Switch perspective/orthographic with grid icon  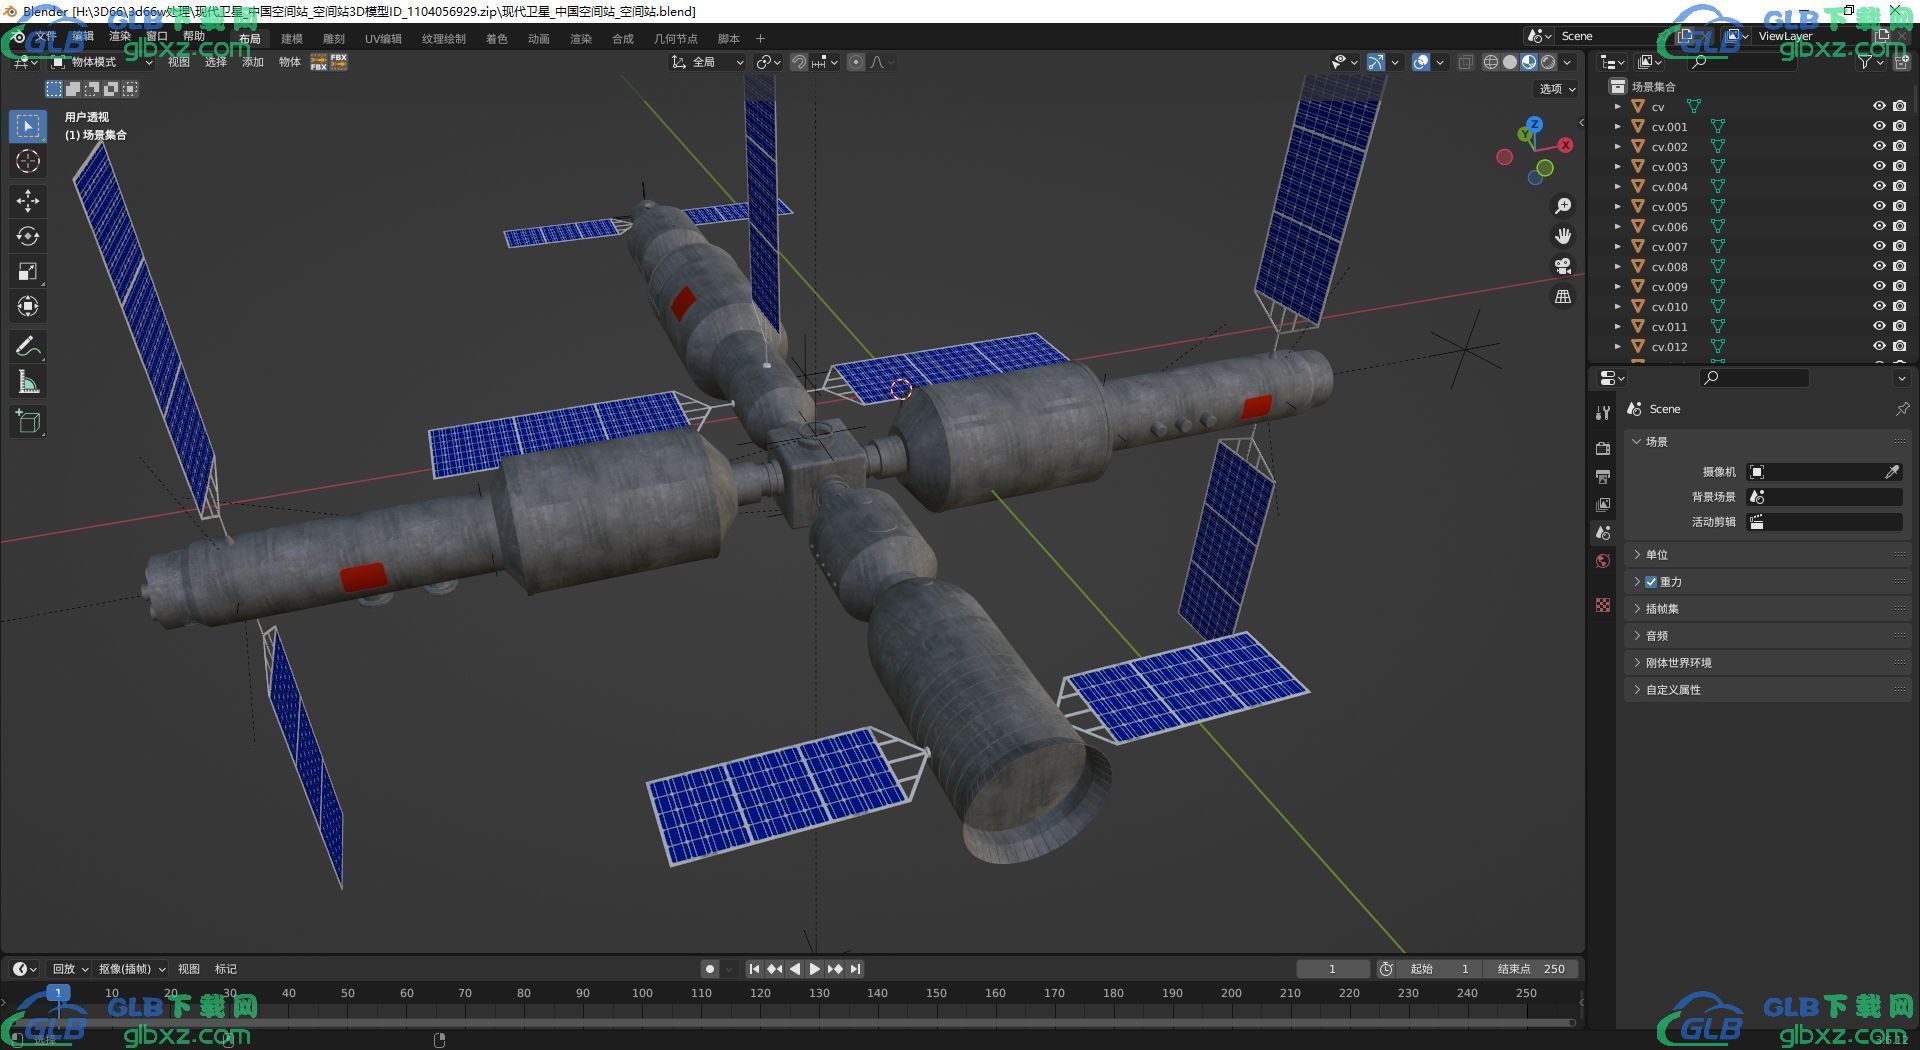pyautogui.click(x=1562, y=296)
